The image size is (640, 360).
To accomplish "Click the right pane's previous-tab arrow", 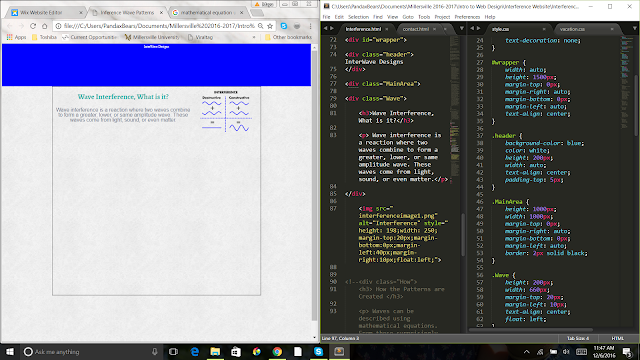I will 472,29.
